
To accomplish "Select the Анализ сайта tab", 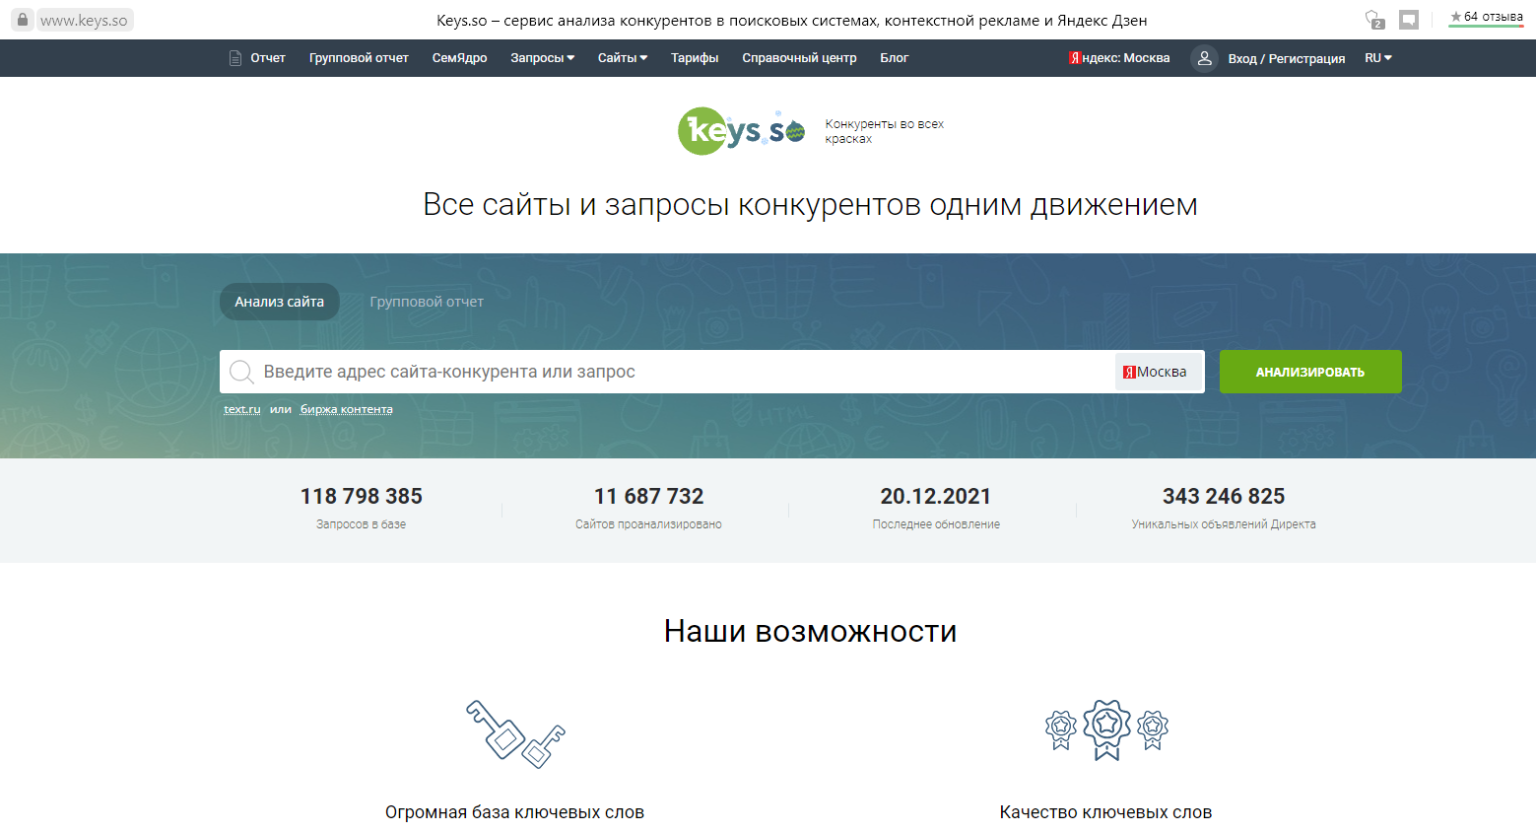I will pos(279,302).
